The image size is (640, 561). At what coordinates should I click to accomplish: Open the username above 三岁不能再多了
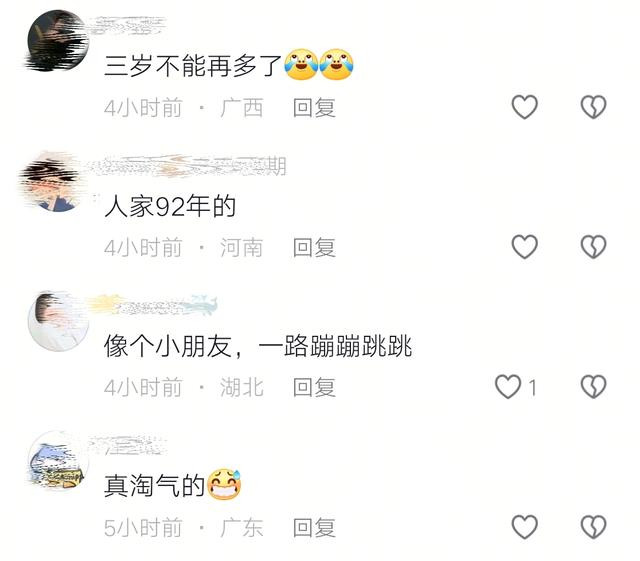click(127, 26)
